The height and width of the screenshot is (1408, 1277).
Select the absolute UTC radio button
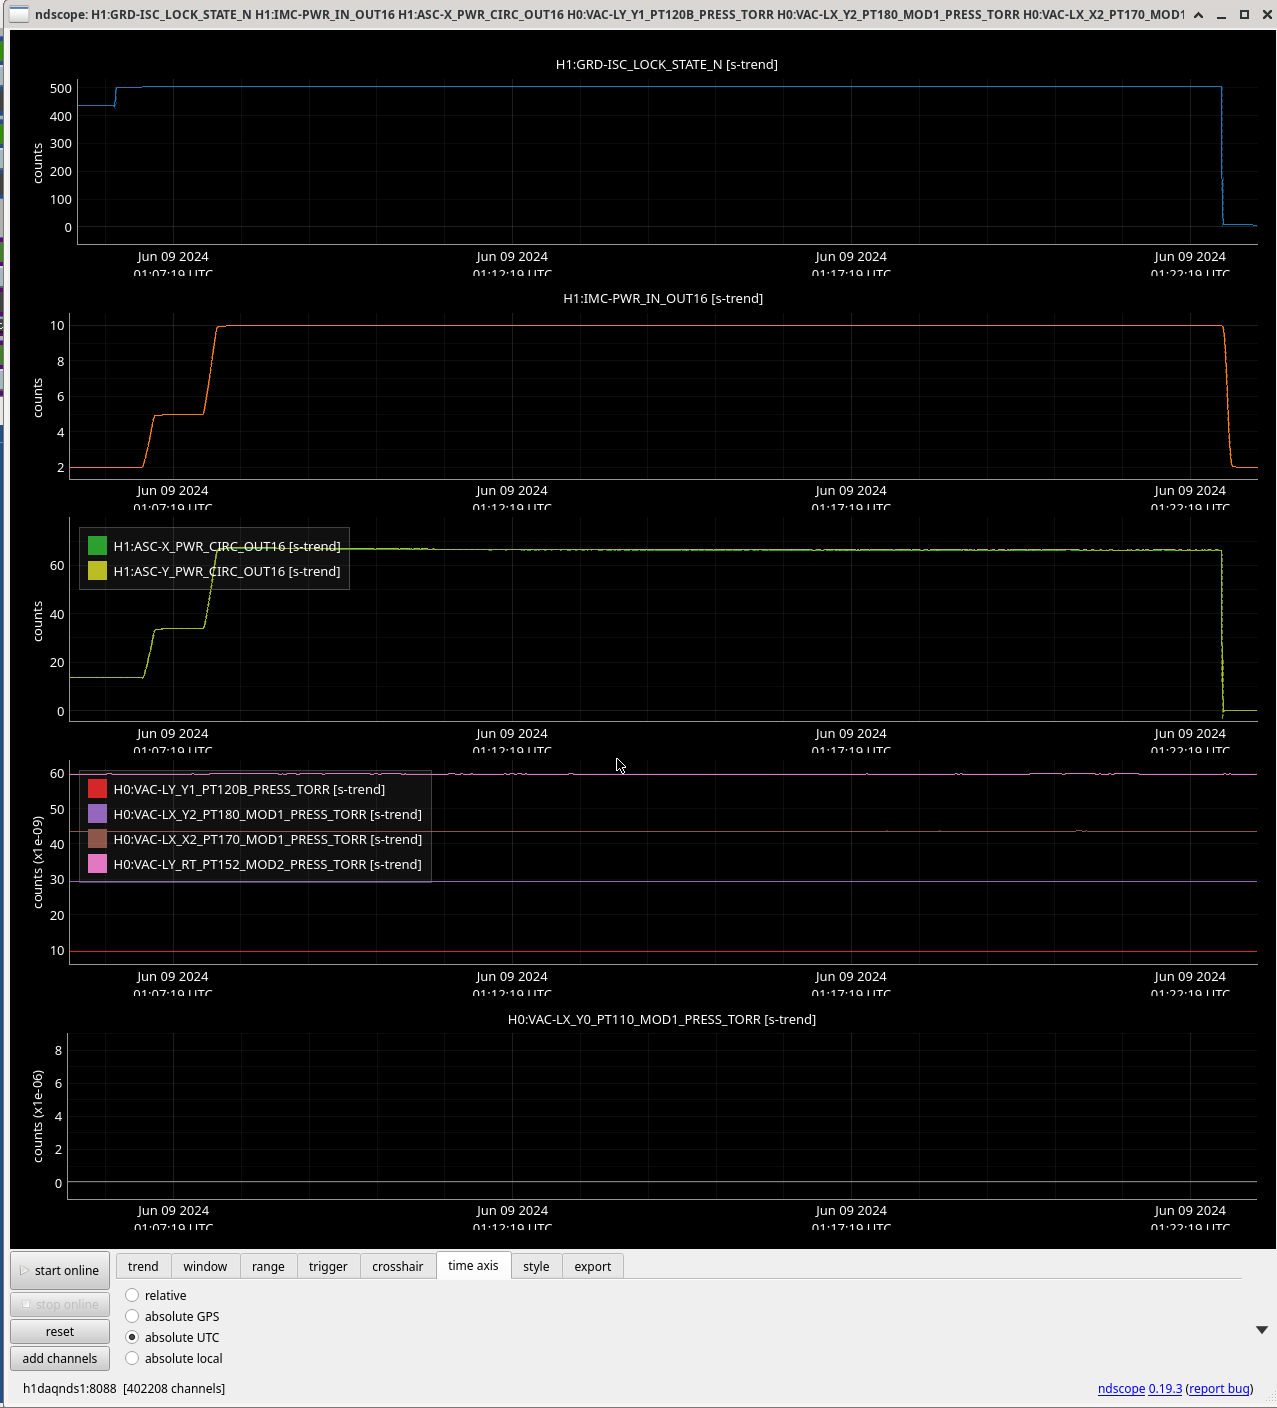coord(172,1337)
